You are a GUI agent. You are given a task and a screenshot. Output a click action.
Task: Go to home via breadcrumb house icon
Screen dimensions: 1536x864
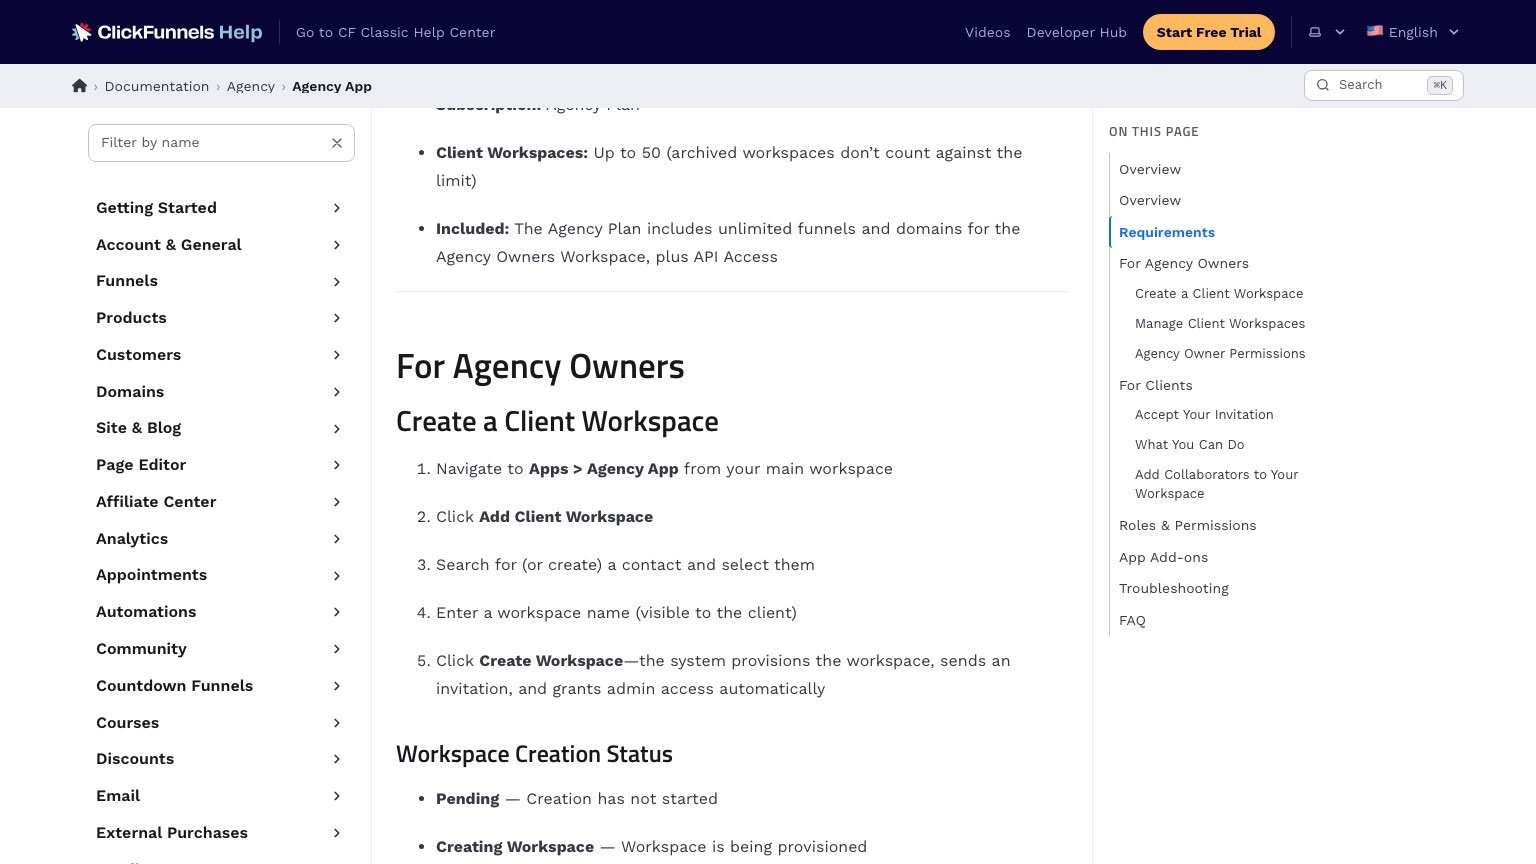click(80, 86)
